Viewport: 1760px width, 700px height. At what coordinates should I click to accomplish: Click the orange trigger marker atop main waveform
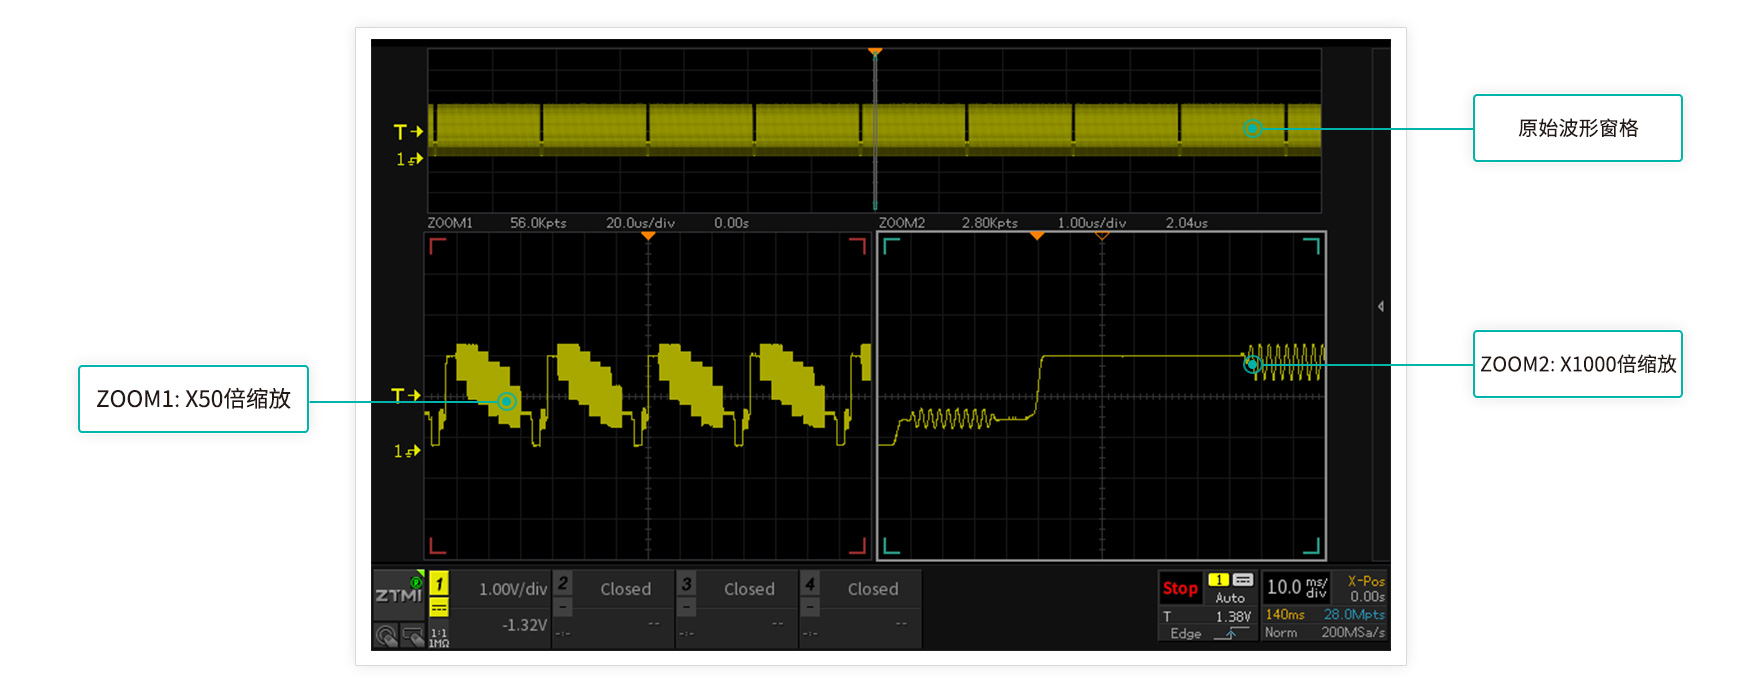(875, 51)
